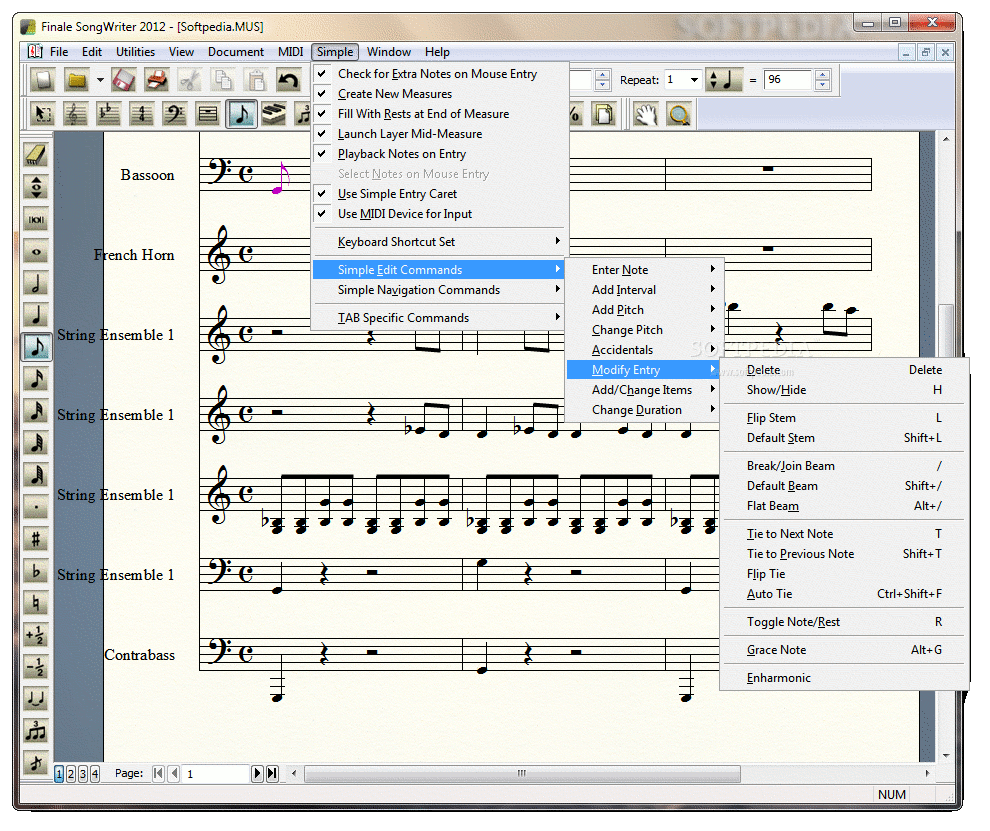Toggle Fill With Rests at End of Measure
The height and width of the screenshot is (831, 990).
coord(441,114)
